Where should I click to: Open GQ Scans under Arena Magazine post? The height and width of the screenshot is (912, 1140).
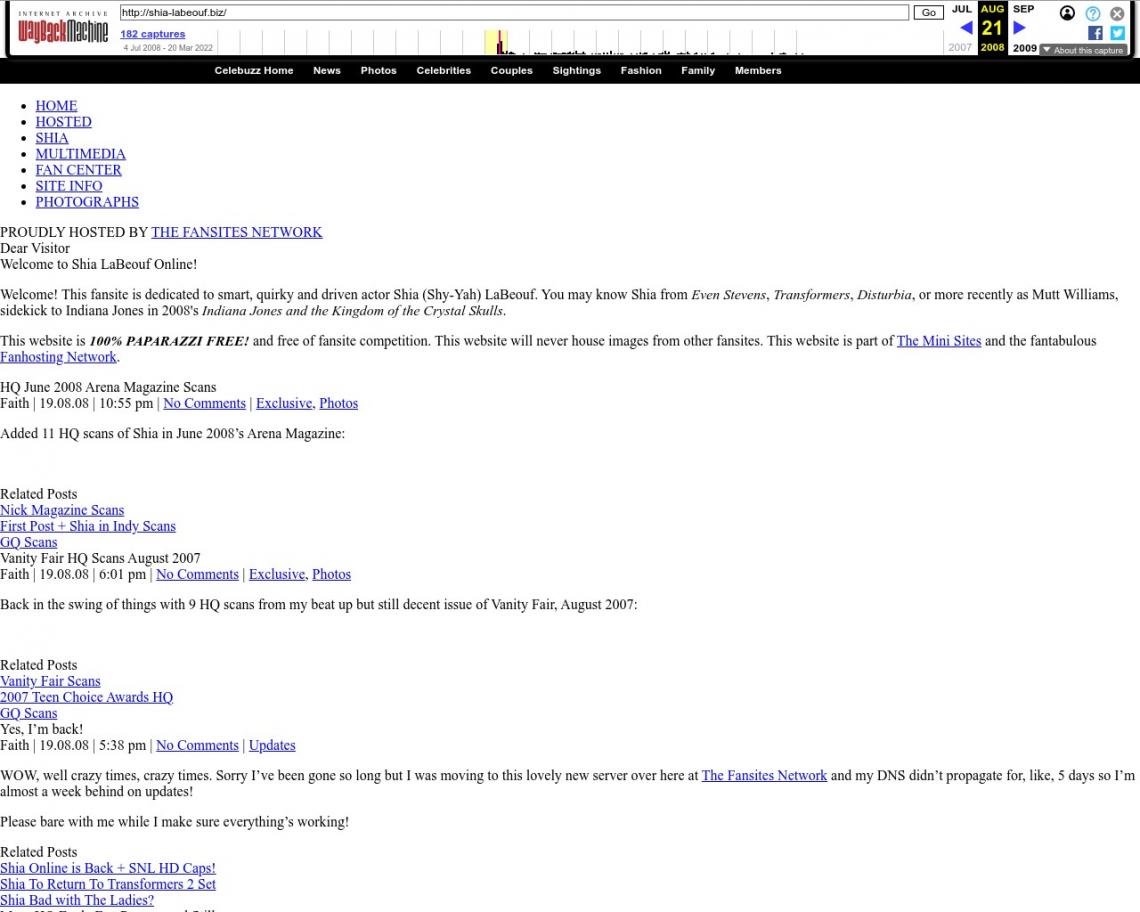tap(28, 543)
